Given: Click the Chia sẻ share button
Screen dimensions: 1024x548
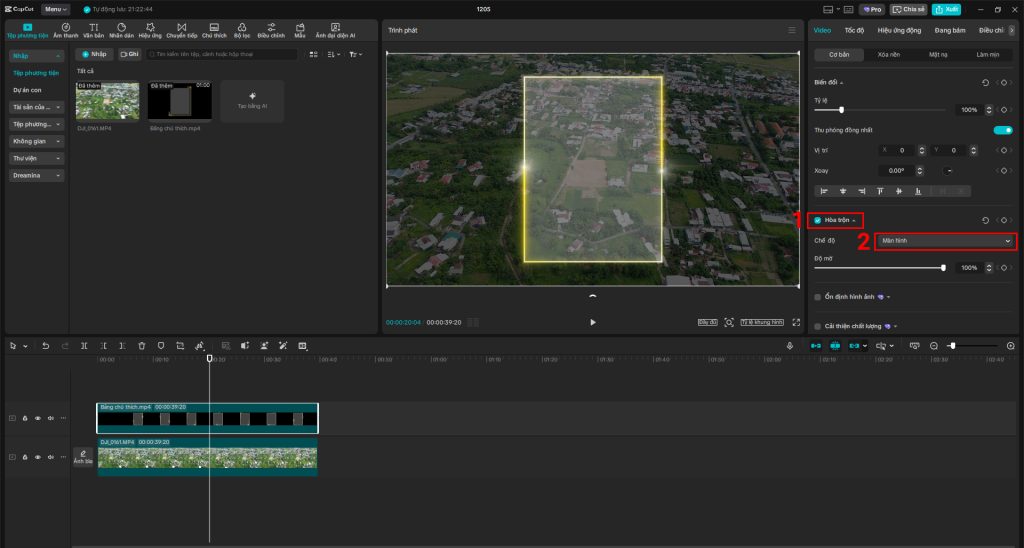Looking at the screenshot, I should [x=909, y=9].
